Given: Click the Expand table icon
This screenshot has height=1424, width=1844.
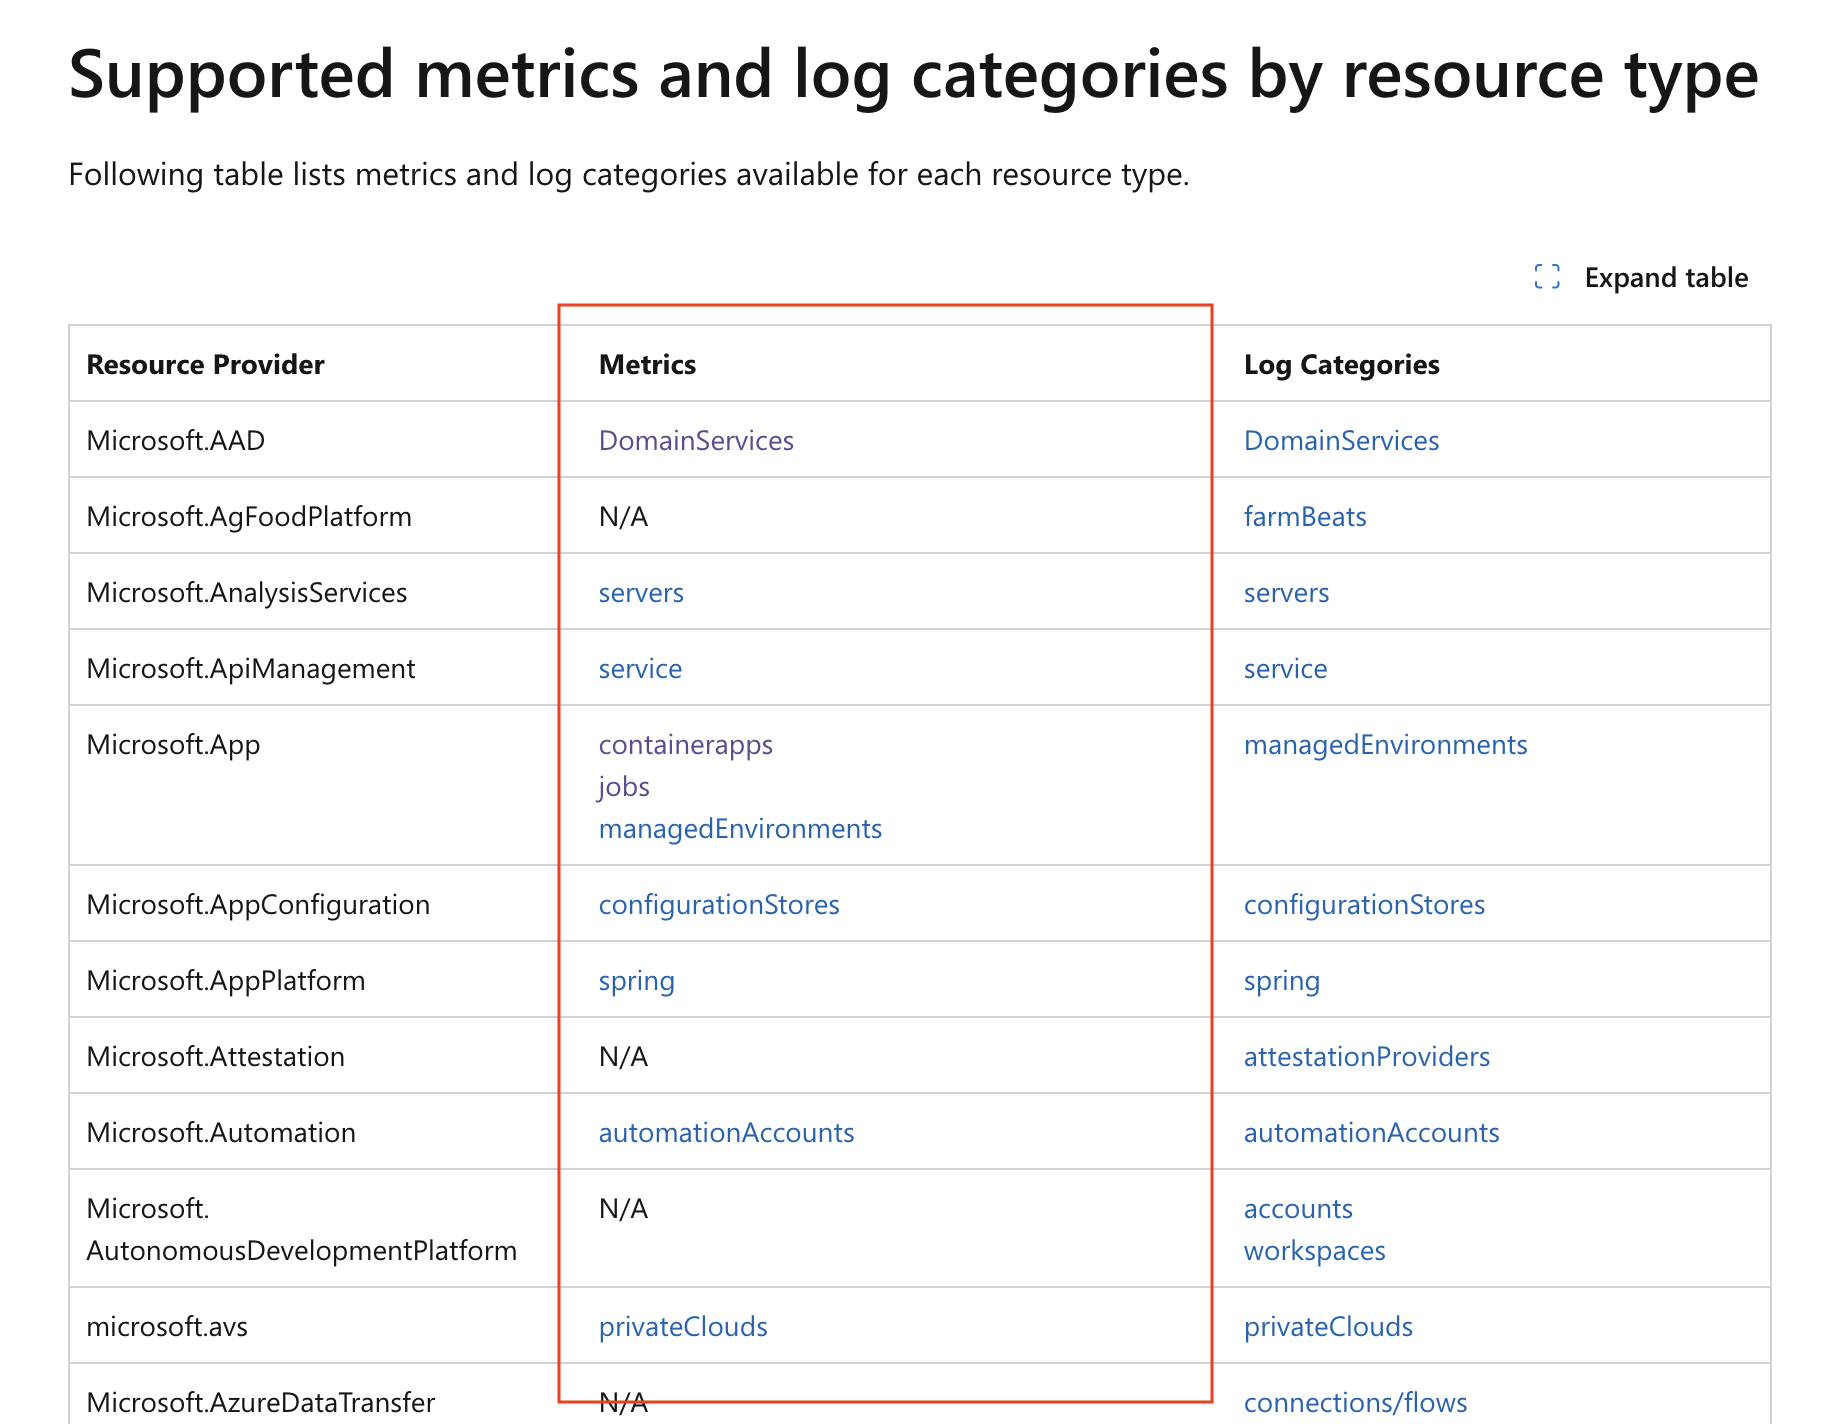Looking at the screenshot, I should [1545, 277].
